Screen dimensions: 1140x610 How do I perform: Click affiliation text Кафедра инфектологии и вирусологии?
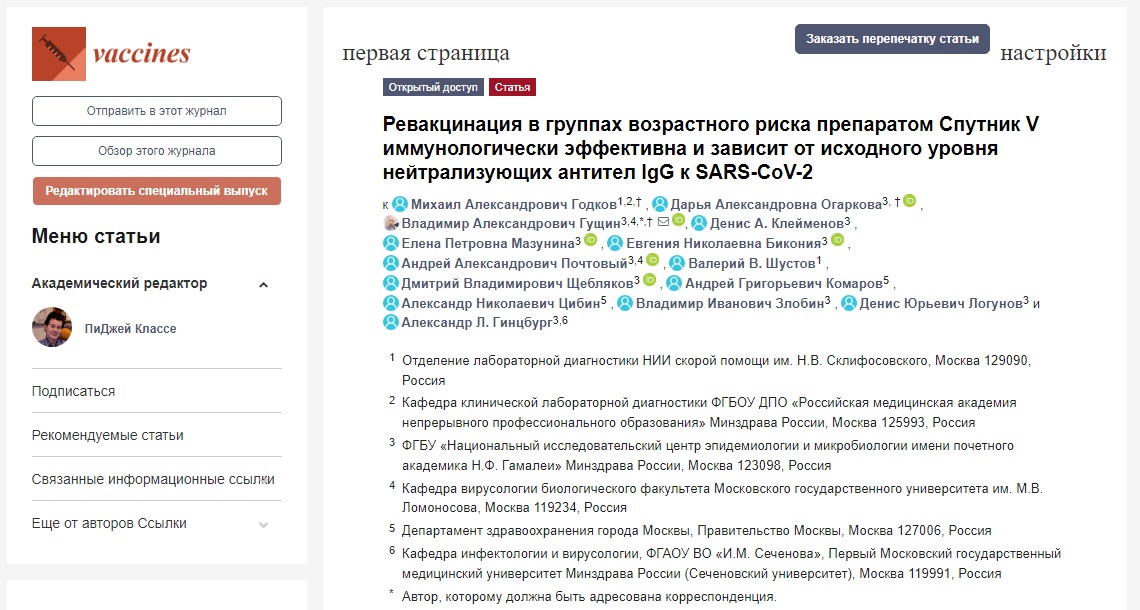pos(731,563)
